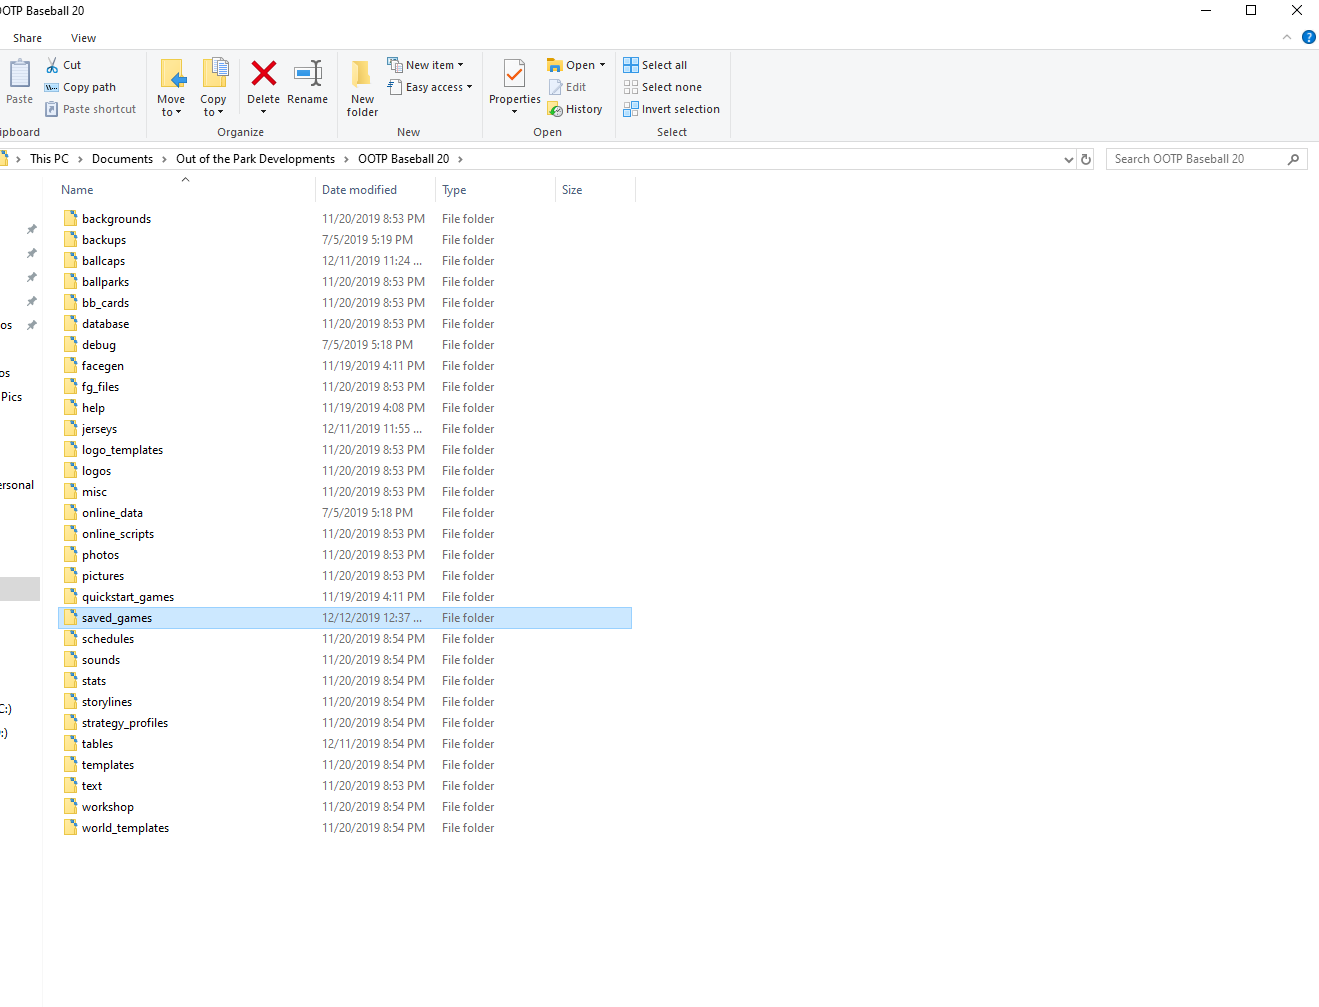This screenshot has height=1007, width=1319.
Task: Click the Edit ribbon command
Action: point(567,87)
